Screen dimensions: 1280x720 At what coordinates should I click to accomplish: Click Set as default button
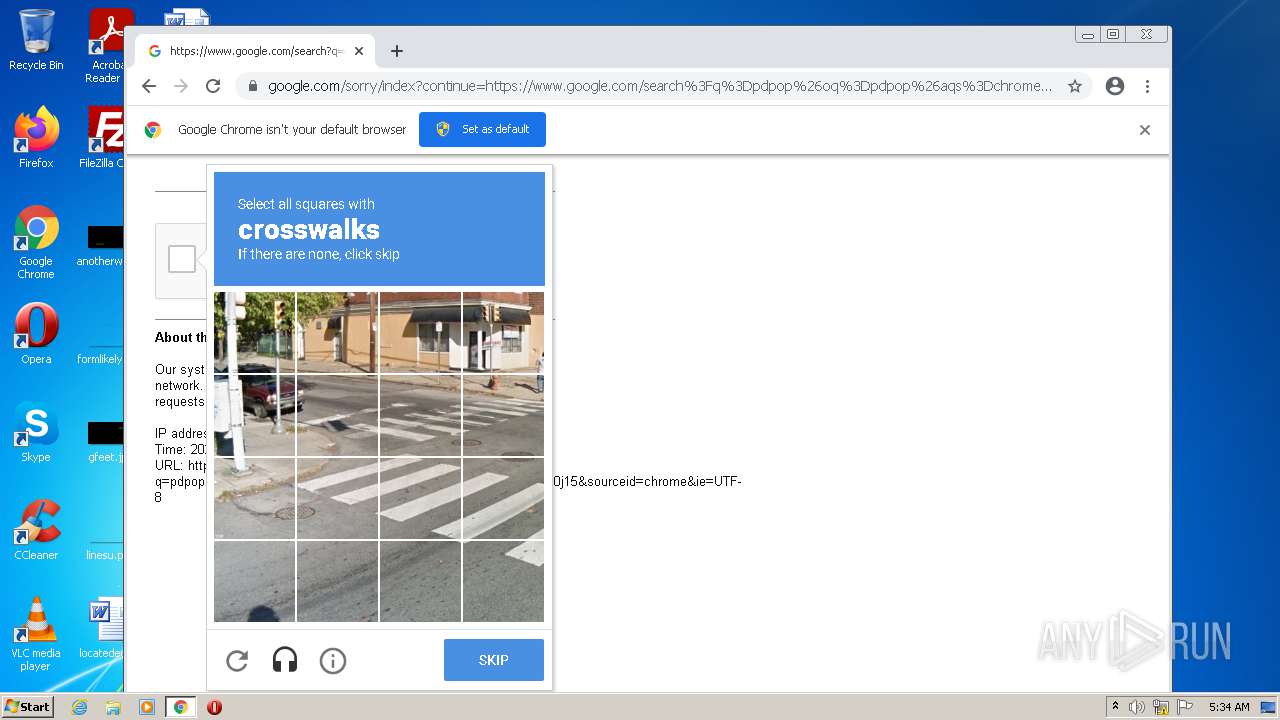coord(482,129)
